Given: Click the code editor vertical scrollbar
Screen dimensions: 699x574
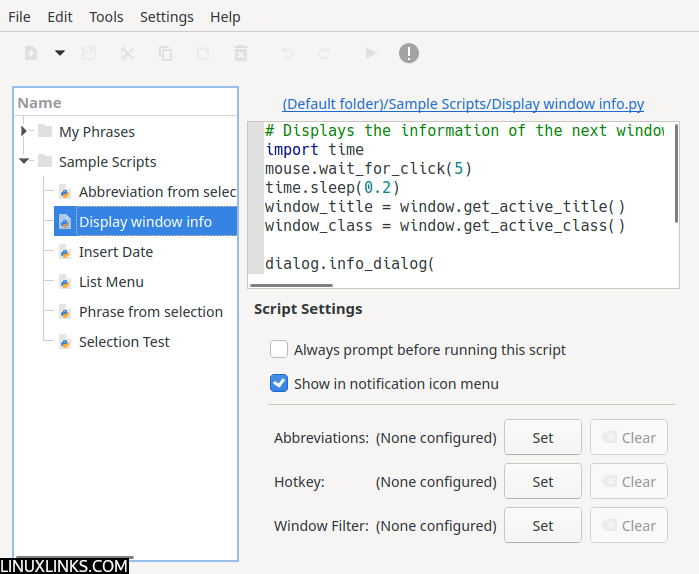Looking at the screenshot, I should click(676, 174).
